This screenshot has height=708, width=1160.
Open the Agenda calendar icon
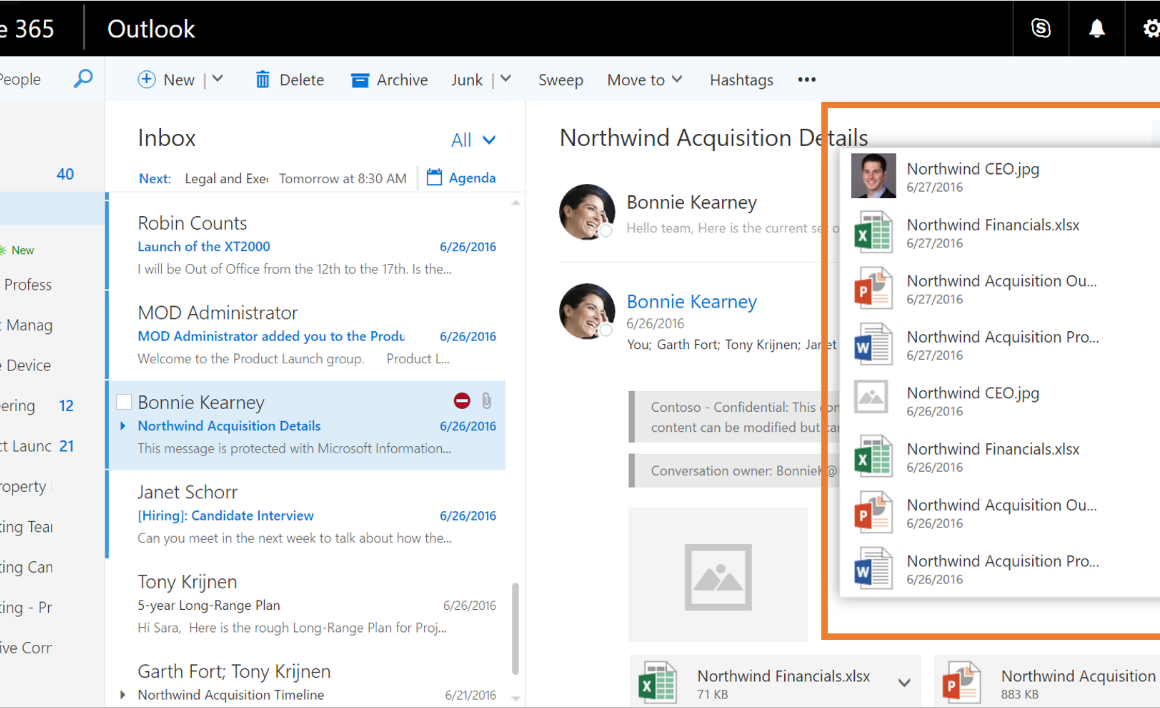[x=434, y=178]
